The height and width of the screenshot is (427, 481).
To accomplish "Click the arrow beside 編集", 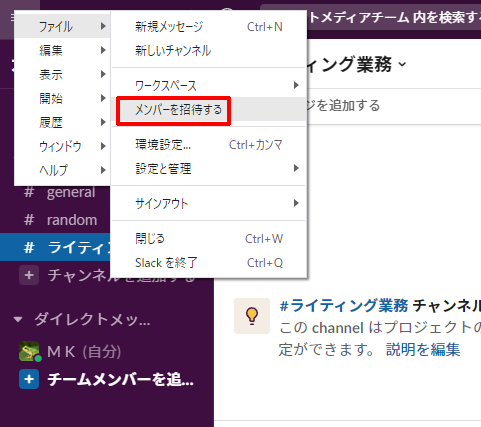I will [x=103, y=50].
